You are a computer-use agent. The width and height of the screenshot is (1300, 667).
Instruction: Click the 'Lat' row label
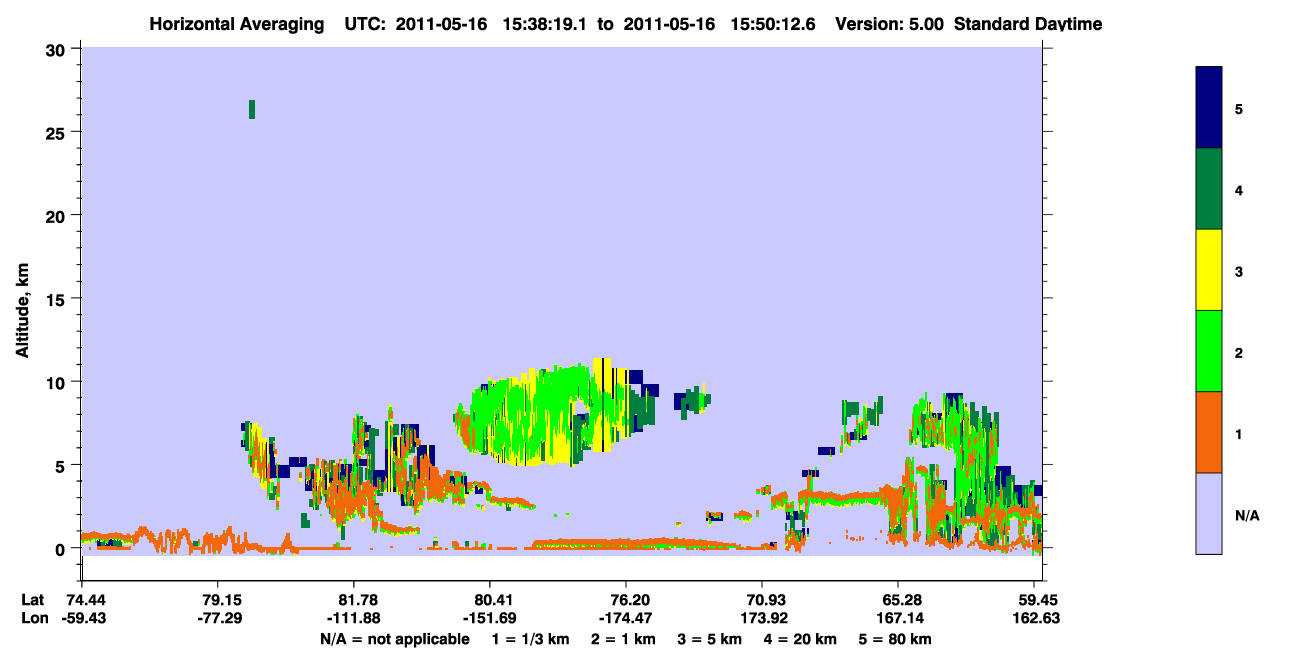[x=33, y=600]
